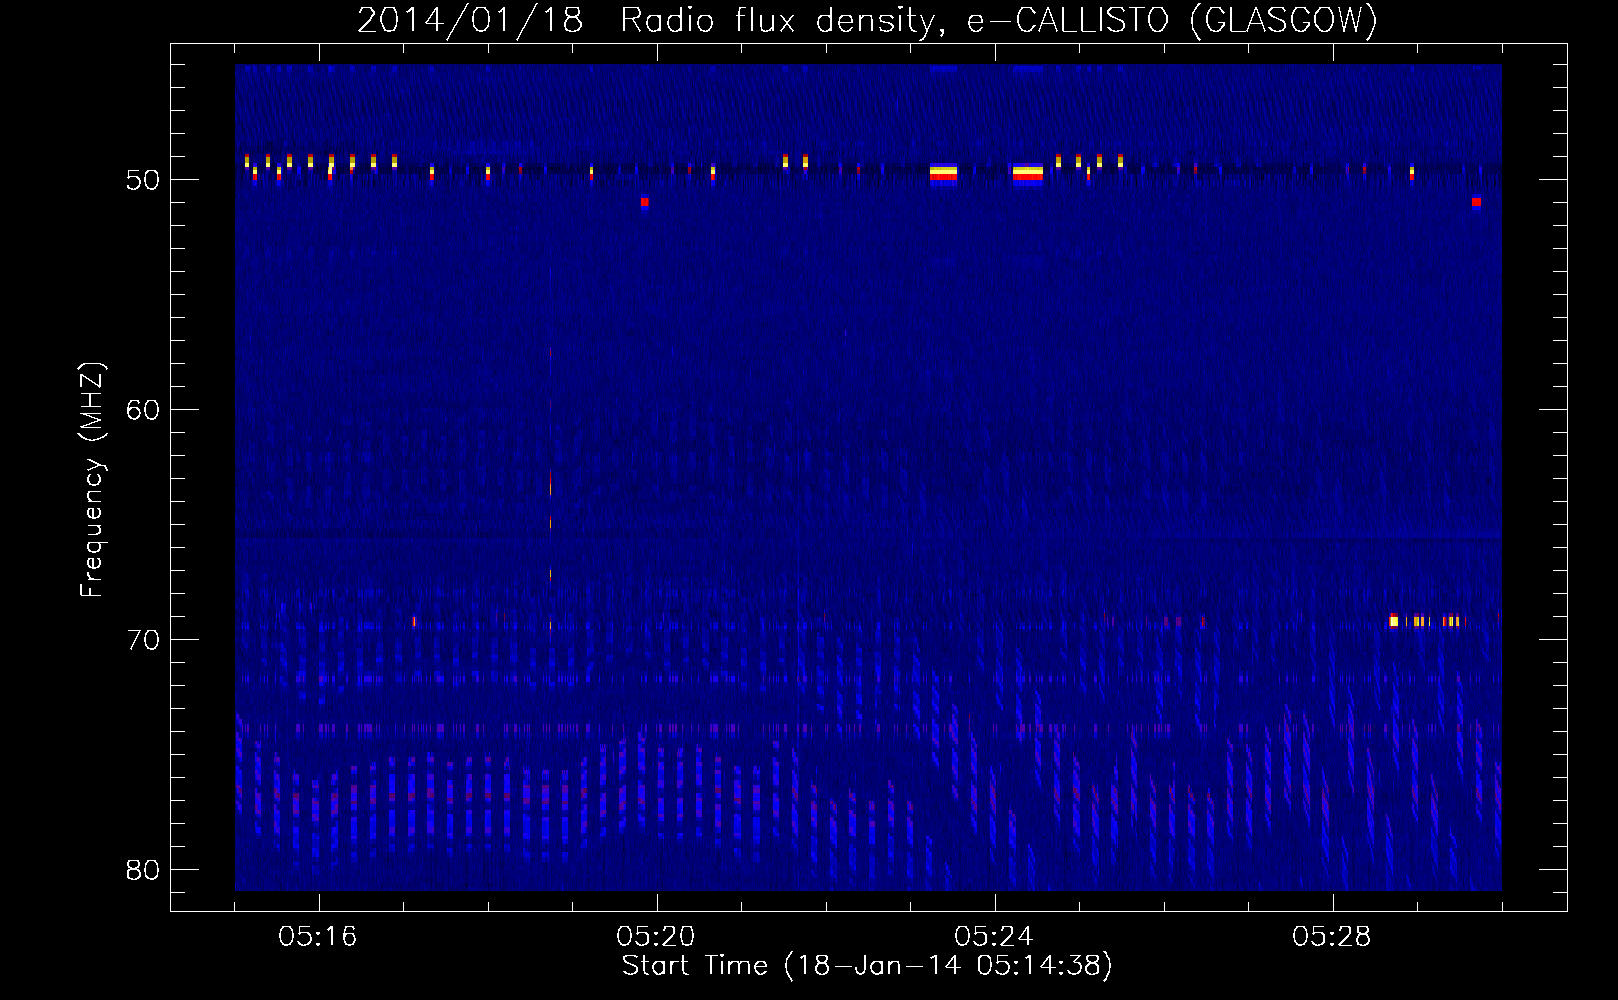Image resolution: width=1618 pixels, height=1000 pixels.
Task: Click the 70 frequency tick label
Action: [x=143, y=640]
